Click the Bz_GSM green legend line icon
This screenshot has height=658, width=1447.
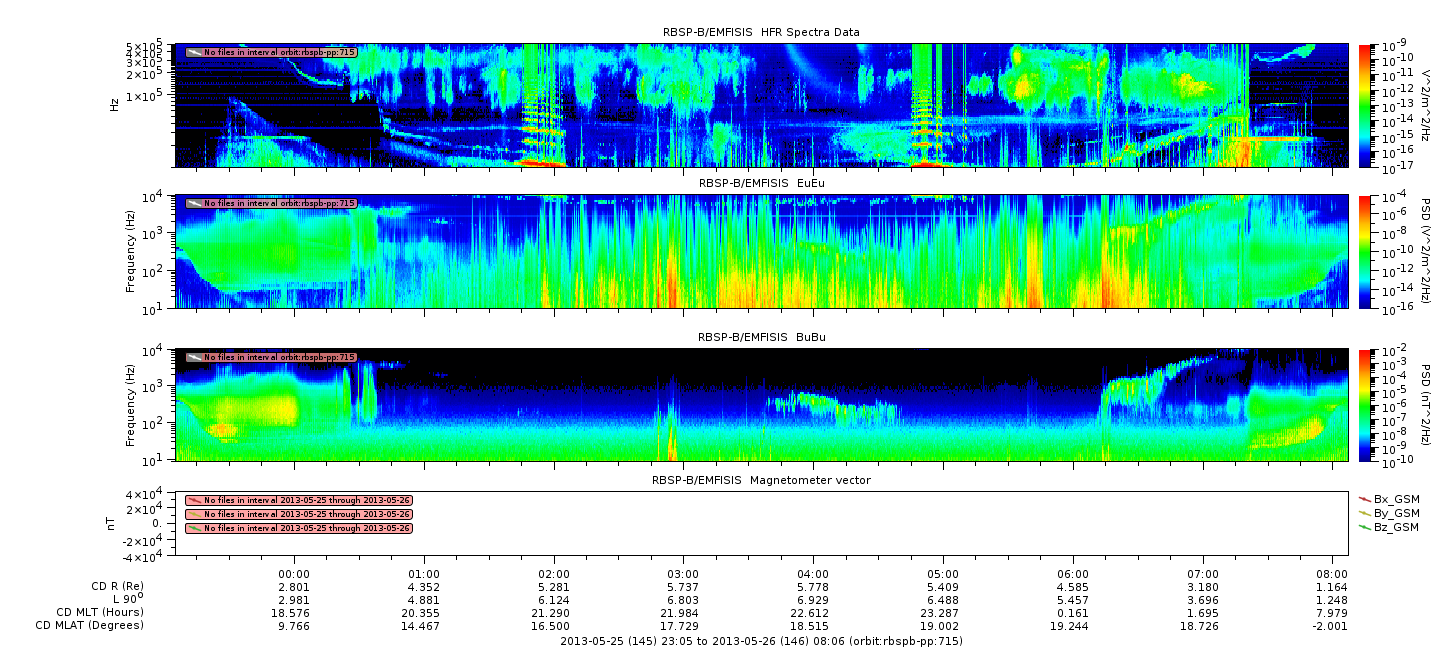pyautogui.click(x=1364, y=526)
